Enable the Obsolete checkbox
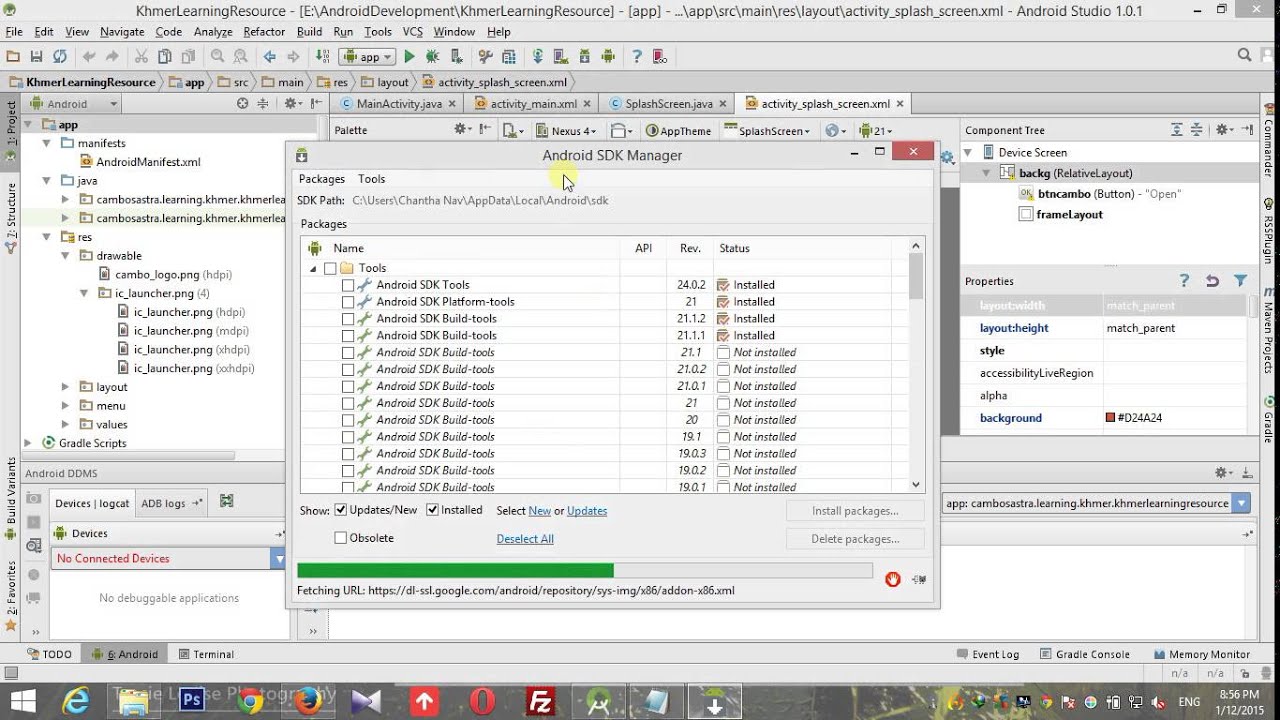 pos(341,538)
